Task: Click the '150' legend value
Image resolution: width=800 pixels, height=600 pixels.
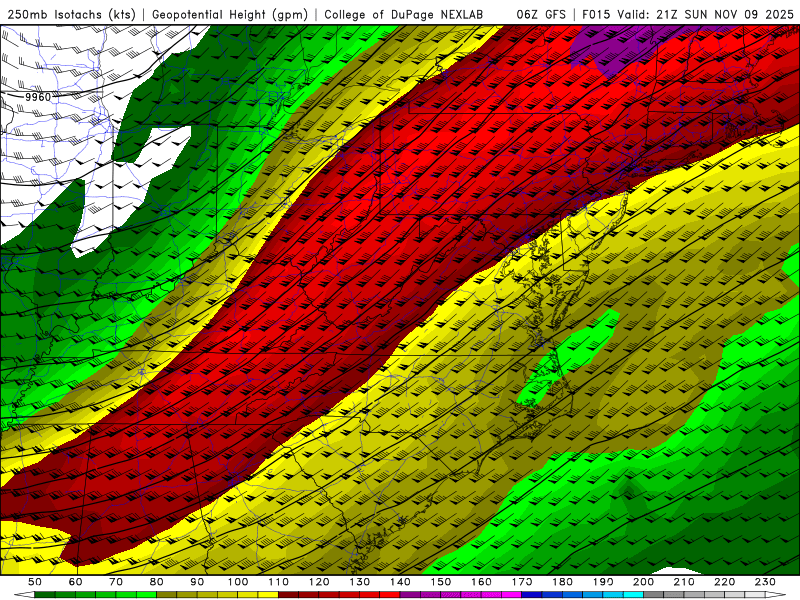Action: (441, 582)
